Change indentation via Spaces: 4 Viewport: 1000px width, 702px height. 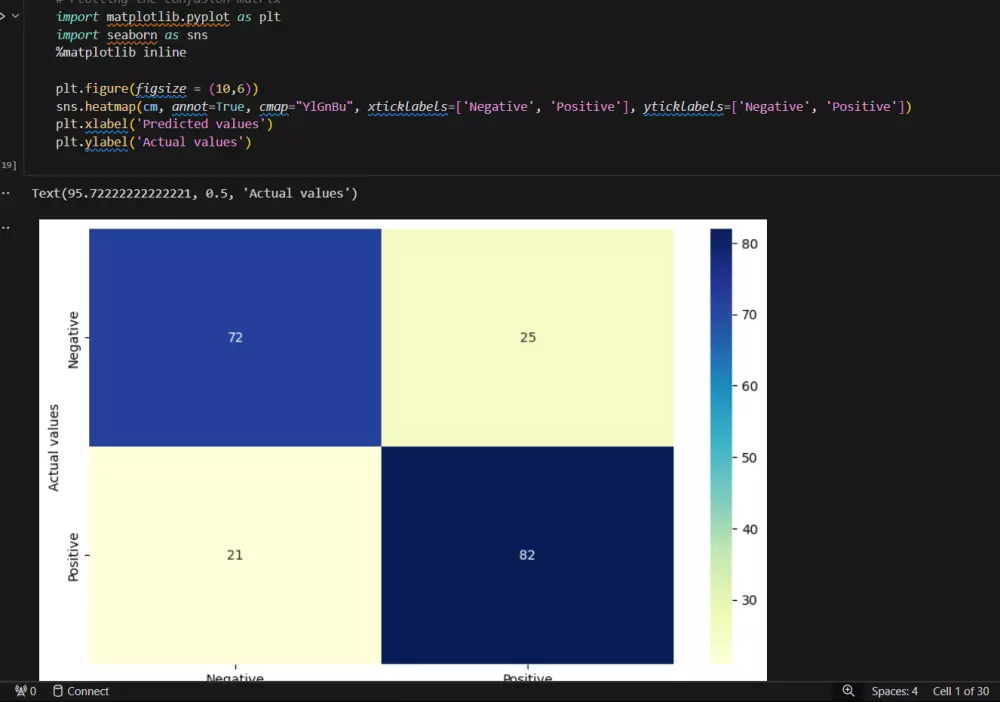pos(894,691)
